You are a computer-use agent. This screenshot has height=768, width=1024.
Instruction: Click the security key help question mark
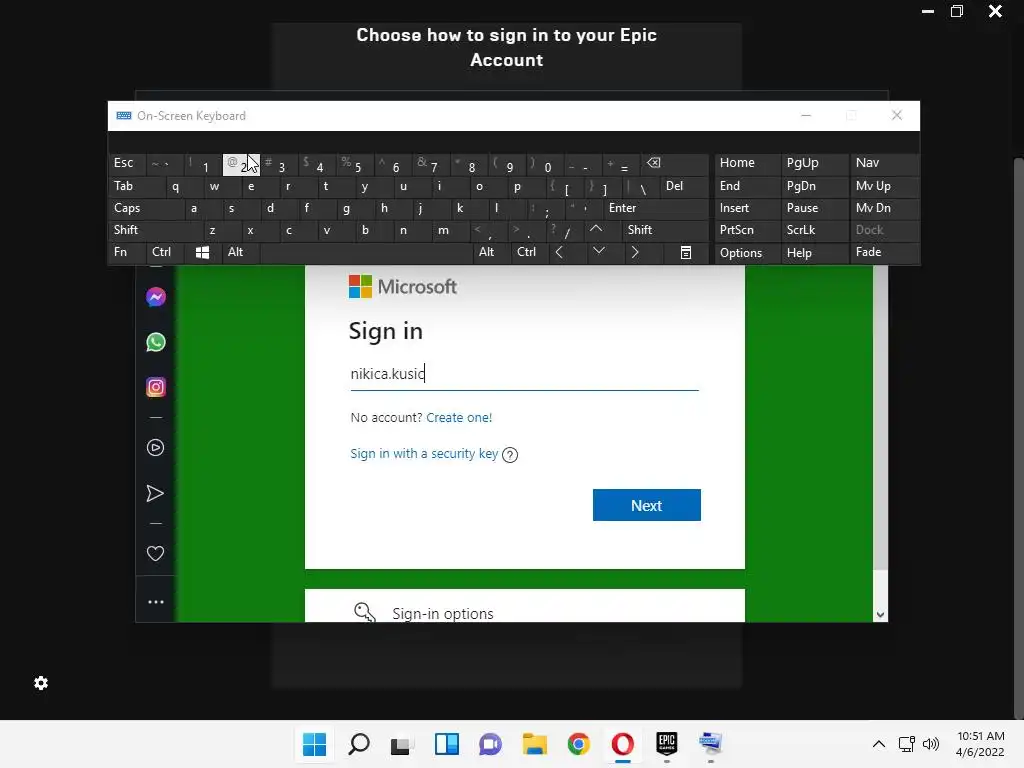pyautogui.click(x=510, y=455)
